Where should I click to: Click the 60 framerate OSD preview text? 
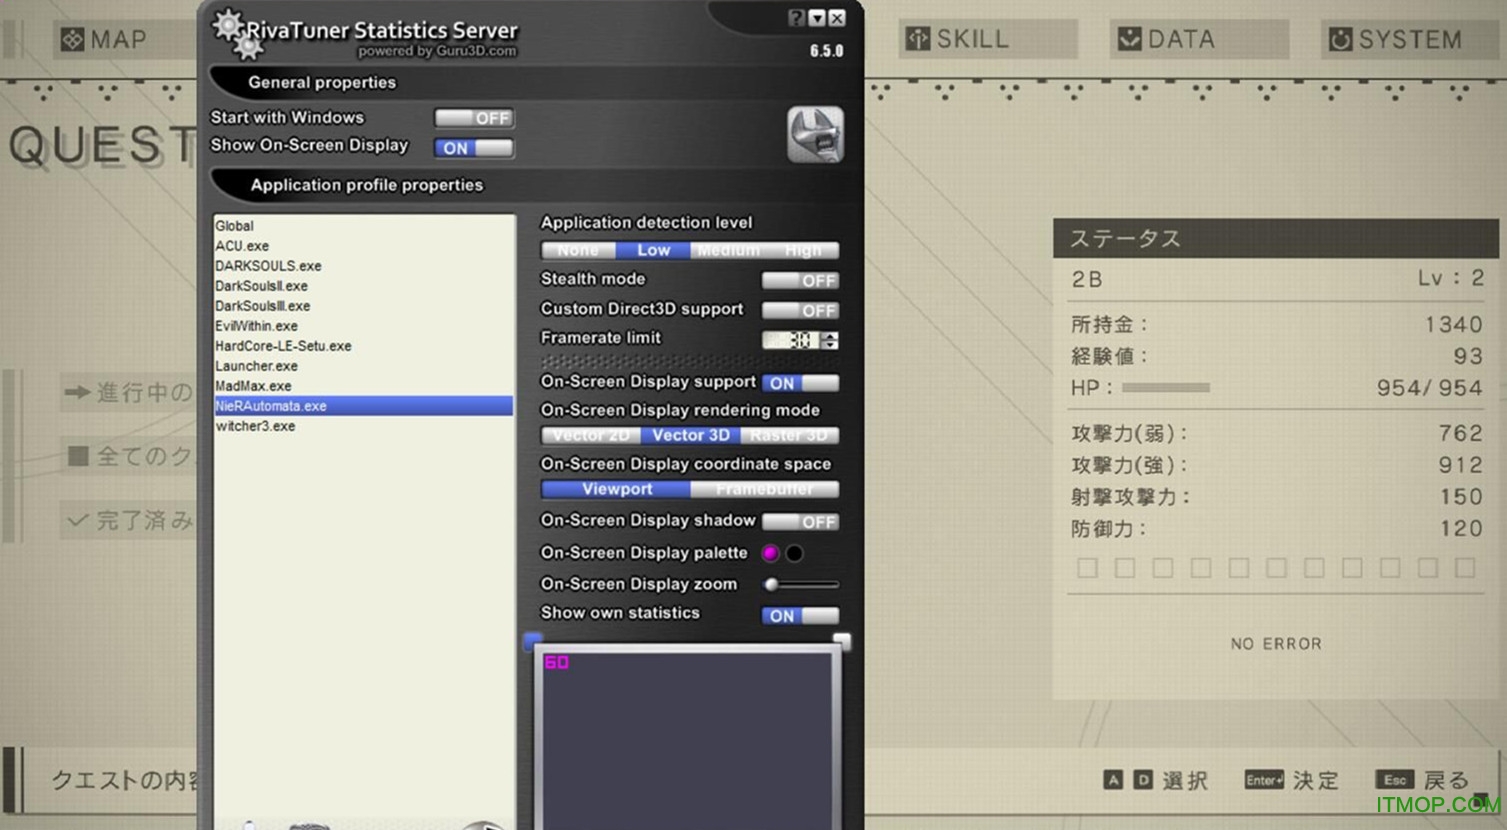[557, 662]
